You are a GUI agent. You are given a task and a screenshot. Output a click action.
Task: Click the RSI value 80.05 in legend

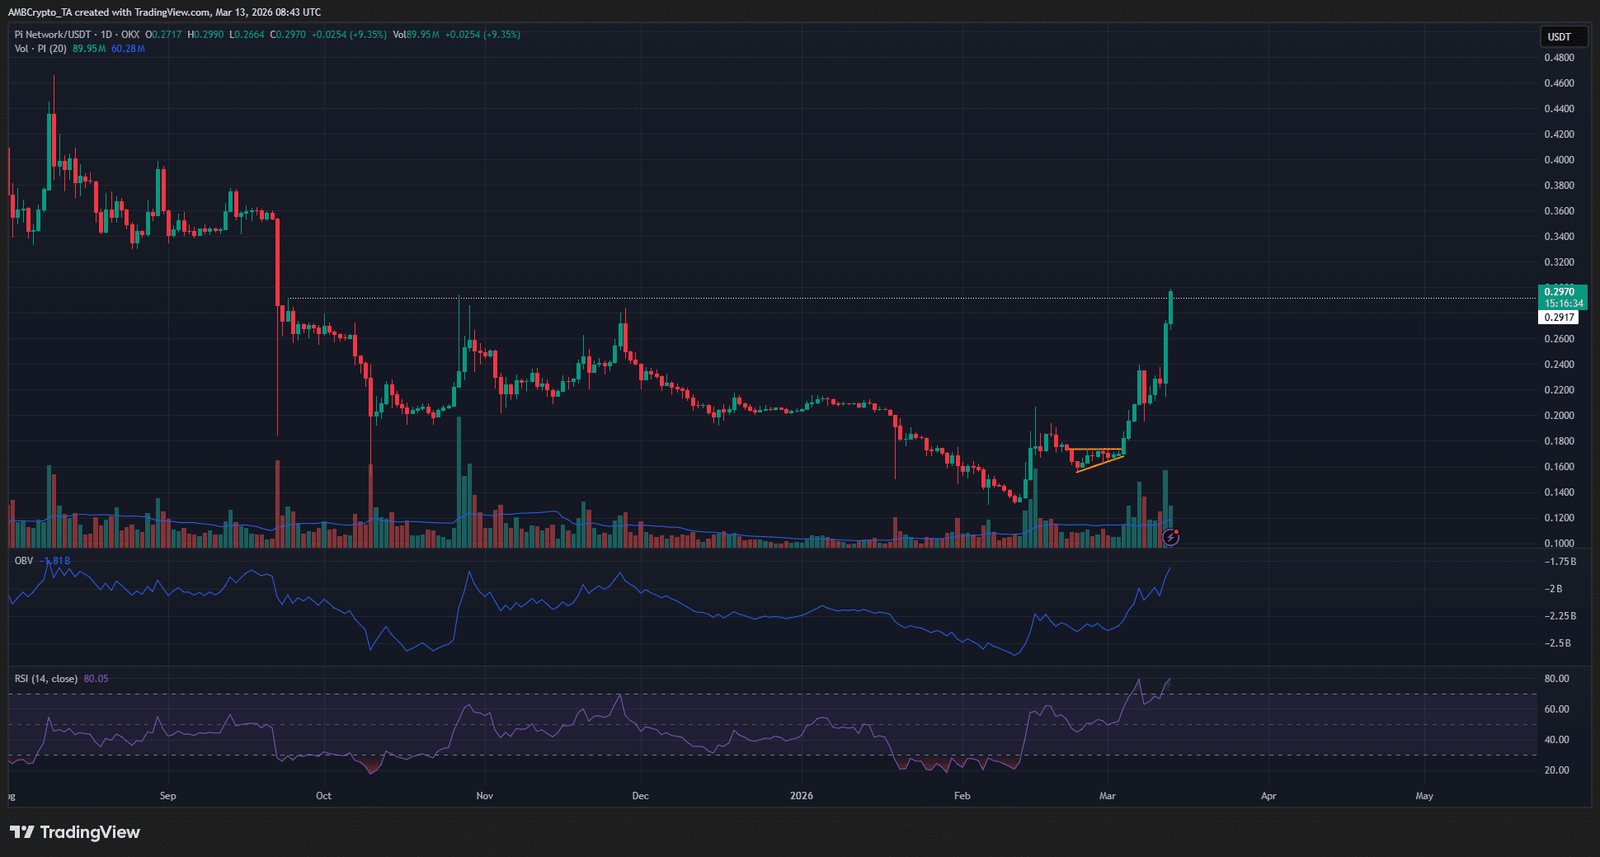[x=96, y=679]
